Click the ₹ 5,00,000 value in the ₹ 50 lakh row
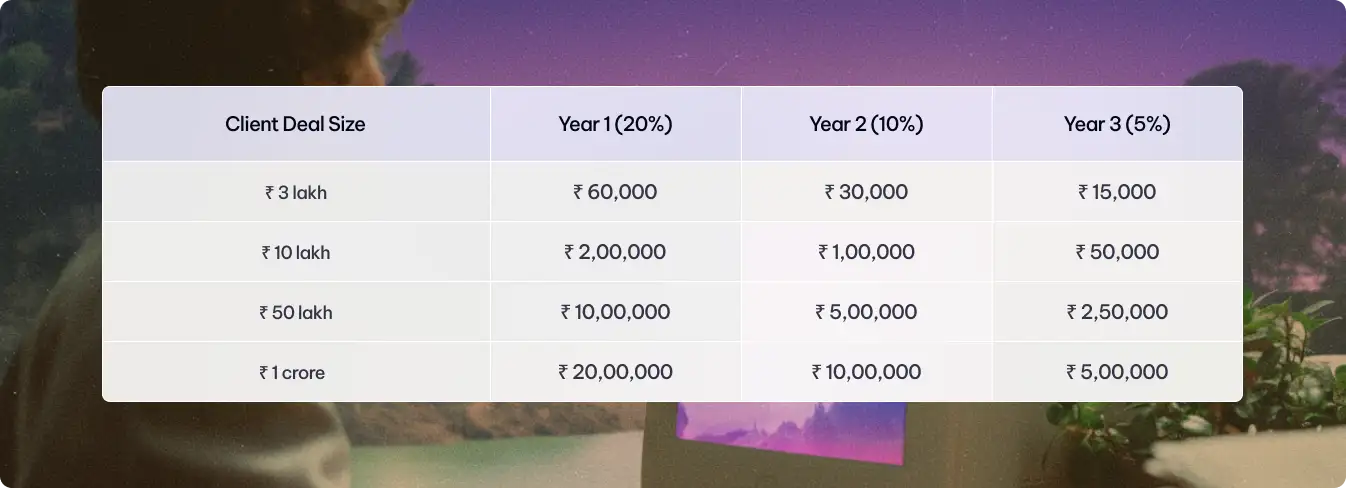 tap(866, 312)
